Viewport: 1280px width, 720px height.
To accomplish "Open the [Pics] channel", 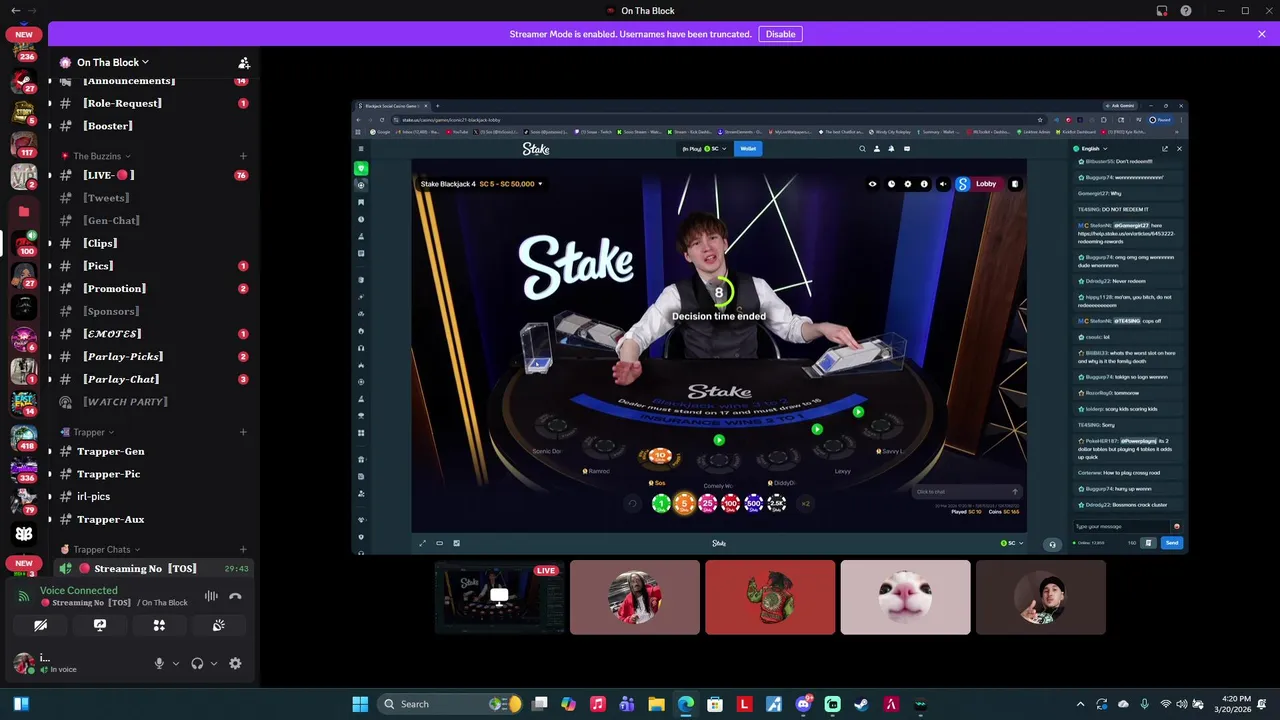I will click(x=154, y=266).
